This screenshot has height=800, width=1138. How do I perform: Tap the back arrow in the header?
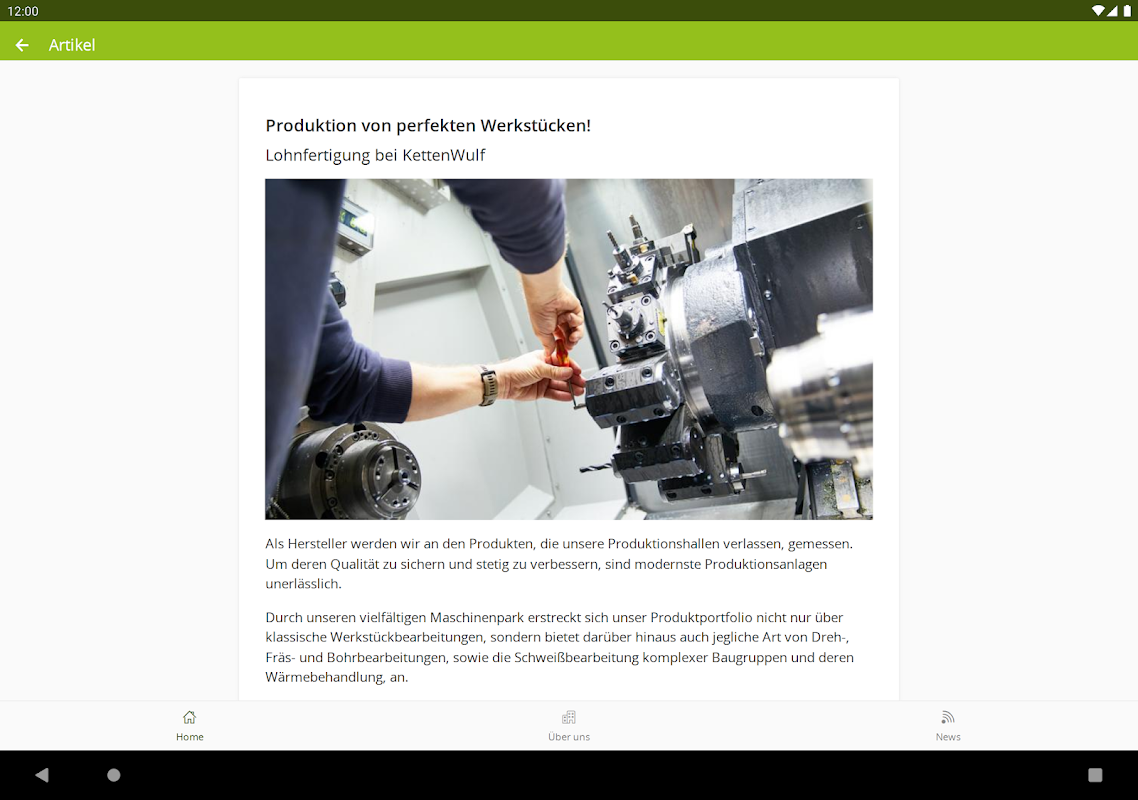(22, 45)
